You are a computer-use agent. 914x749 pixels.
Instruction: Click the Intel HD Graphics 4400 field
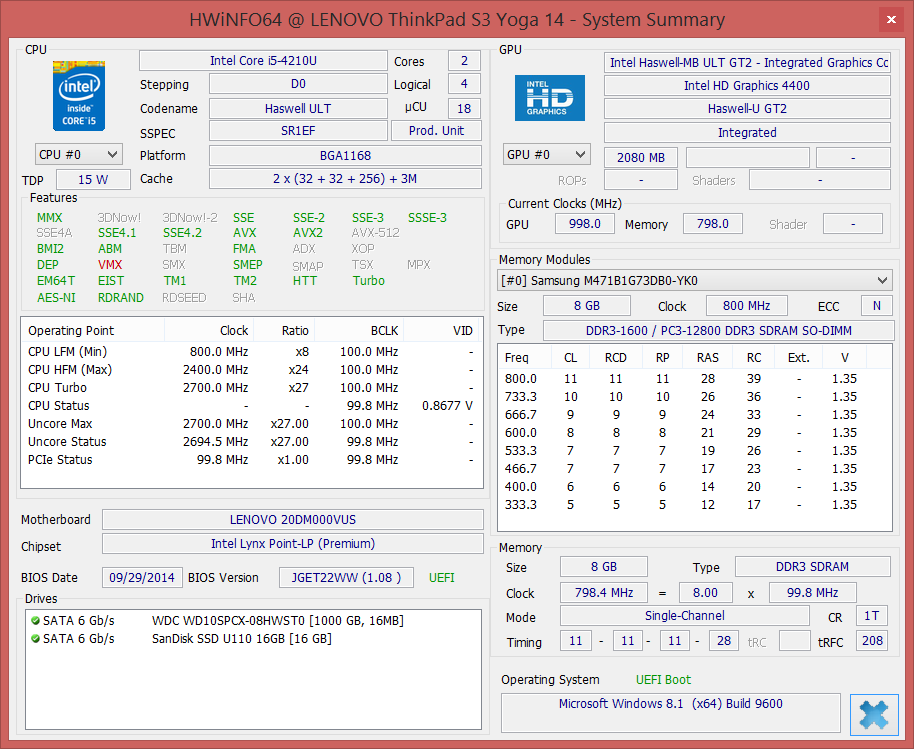[747, 86]
